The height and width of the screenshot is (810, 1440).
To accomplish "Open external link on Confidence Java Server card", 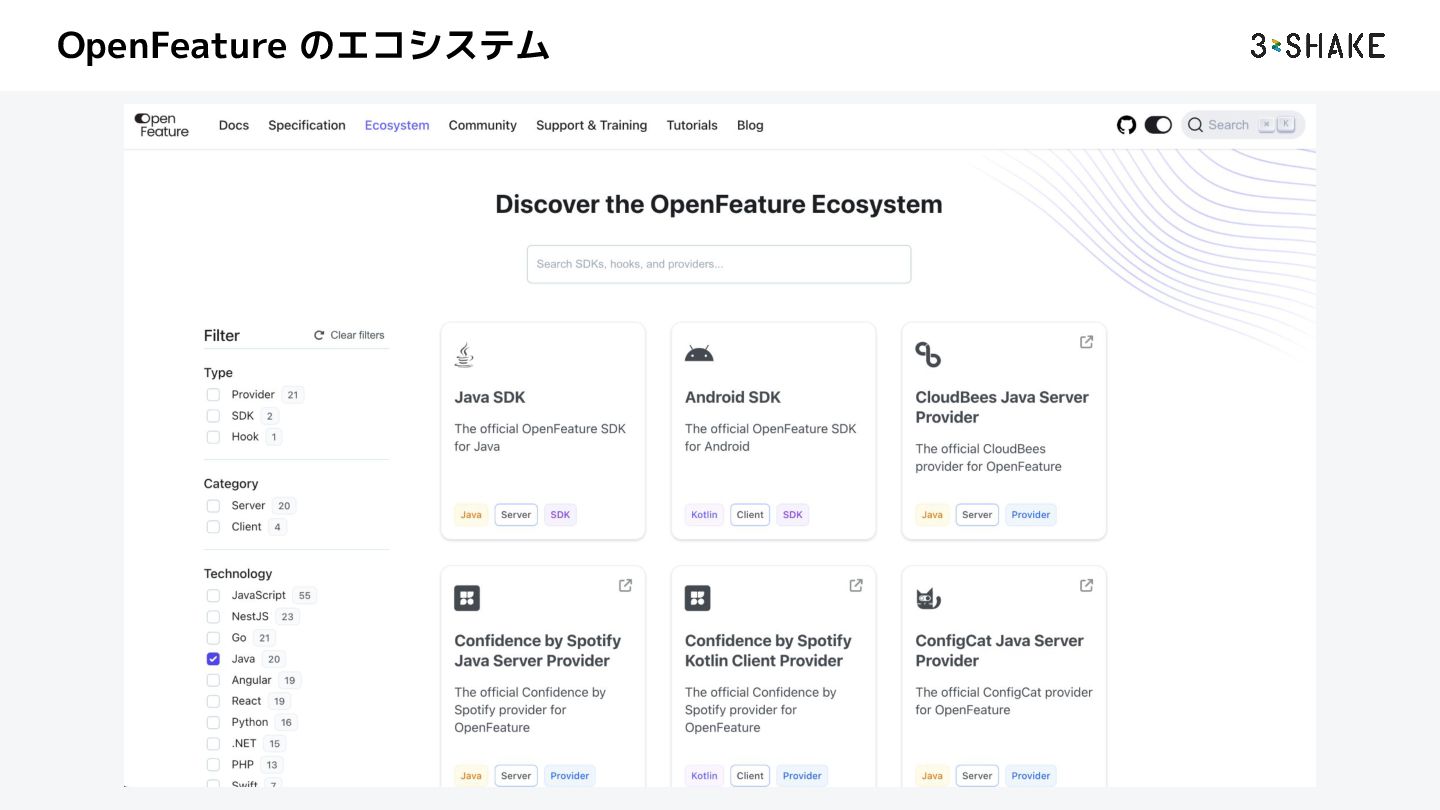I will click(x=625, y=585).
